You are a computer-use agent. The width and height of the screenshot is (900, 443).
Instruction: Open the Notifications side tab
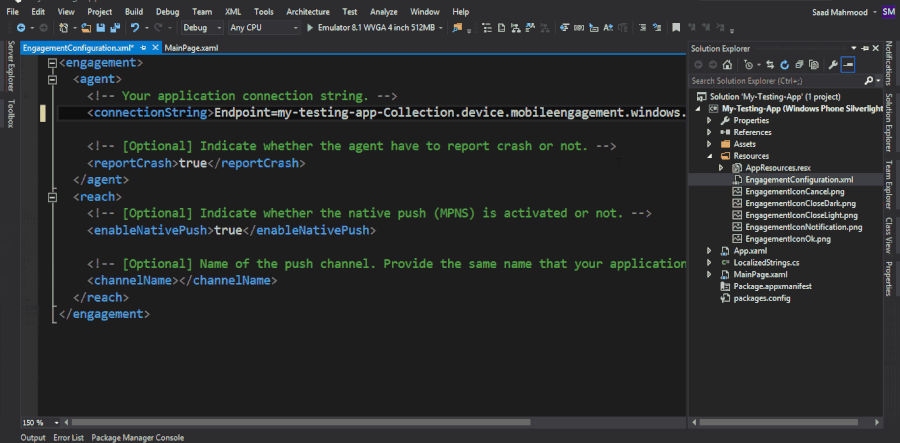pos(889,63)
